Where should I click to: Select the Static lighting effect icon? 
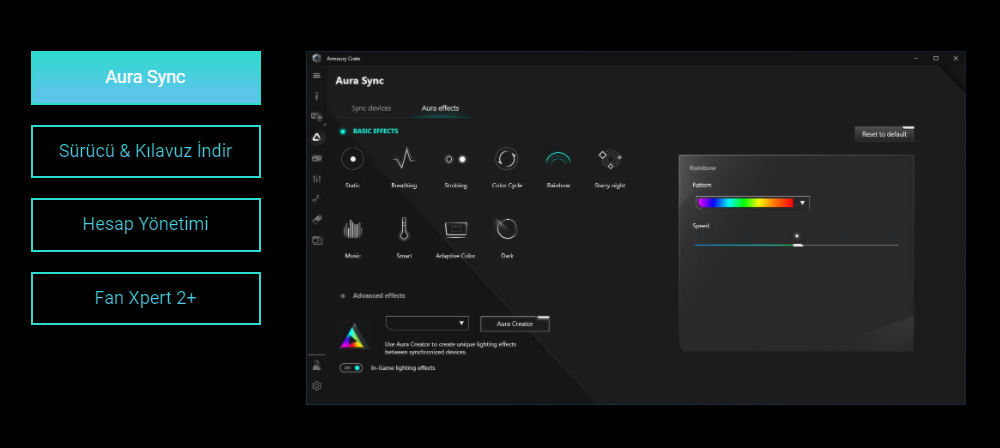pos(353,158)
